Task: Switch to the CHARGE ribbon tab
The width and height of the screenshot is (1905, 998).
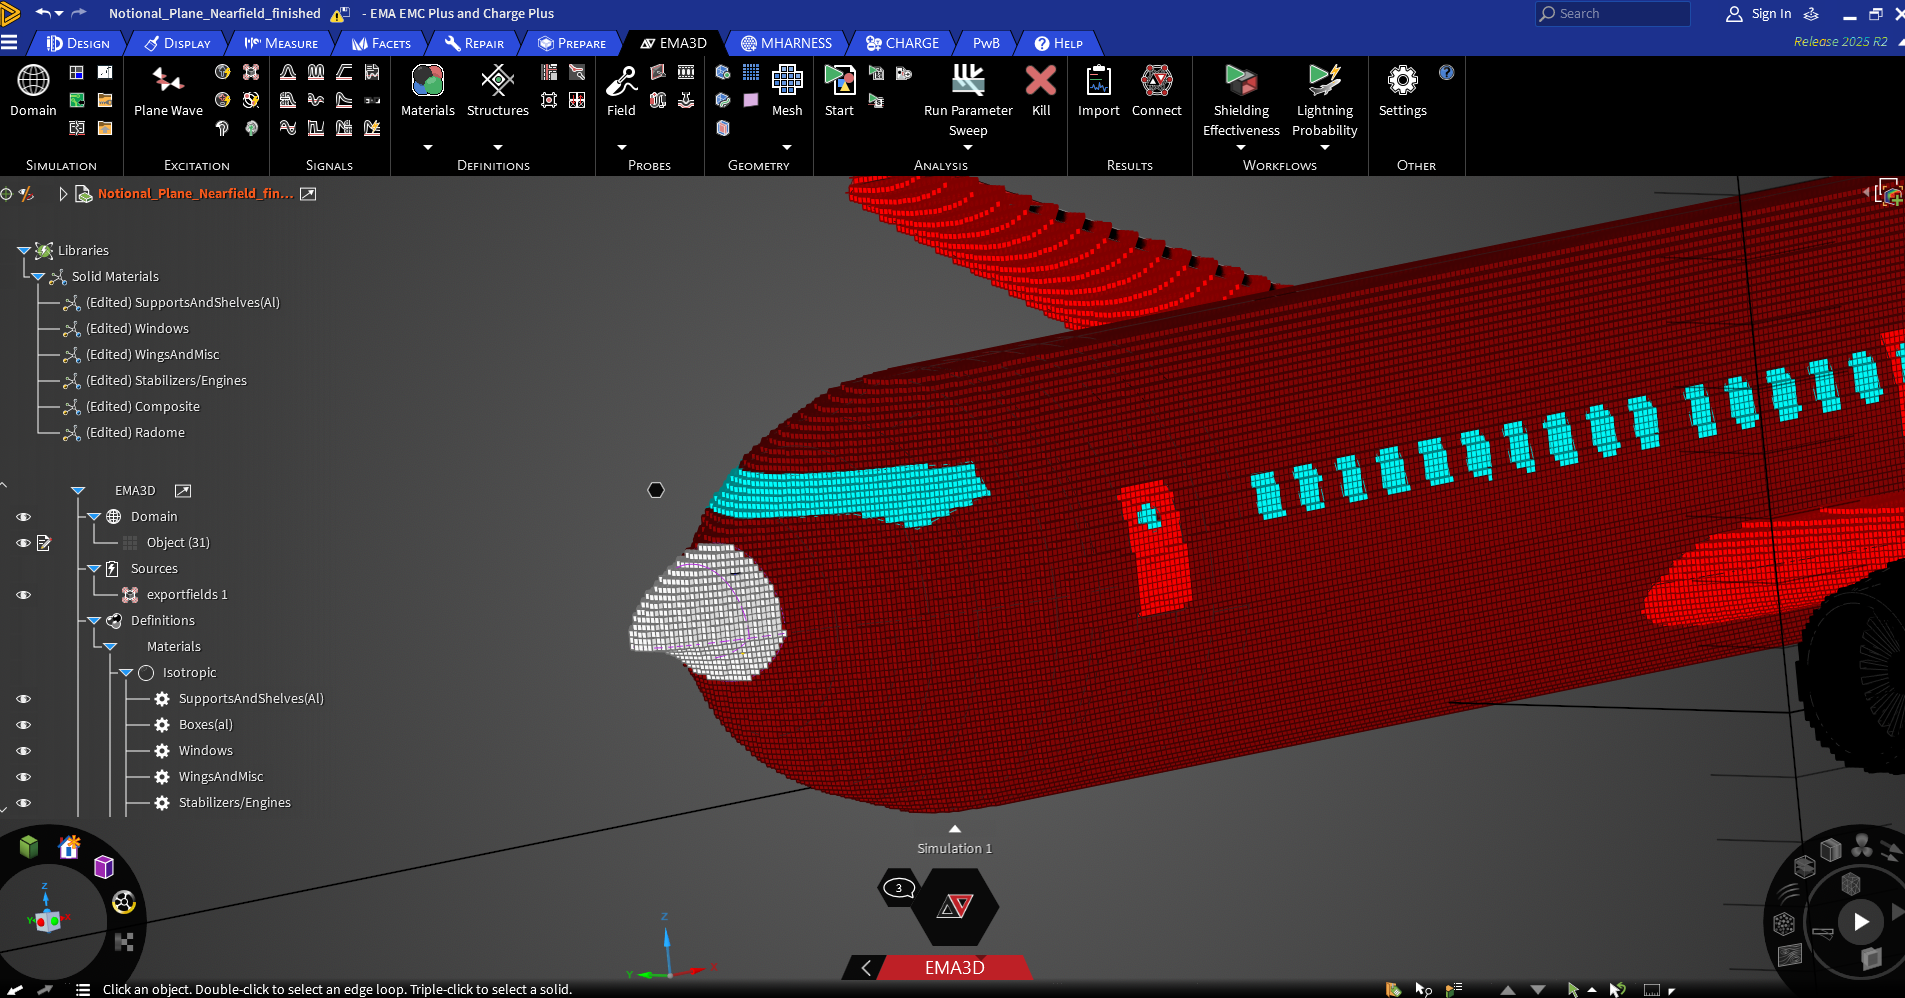Action: coord(901,43)
